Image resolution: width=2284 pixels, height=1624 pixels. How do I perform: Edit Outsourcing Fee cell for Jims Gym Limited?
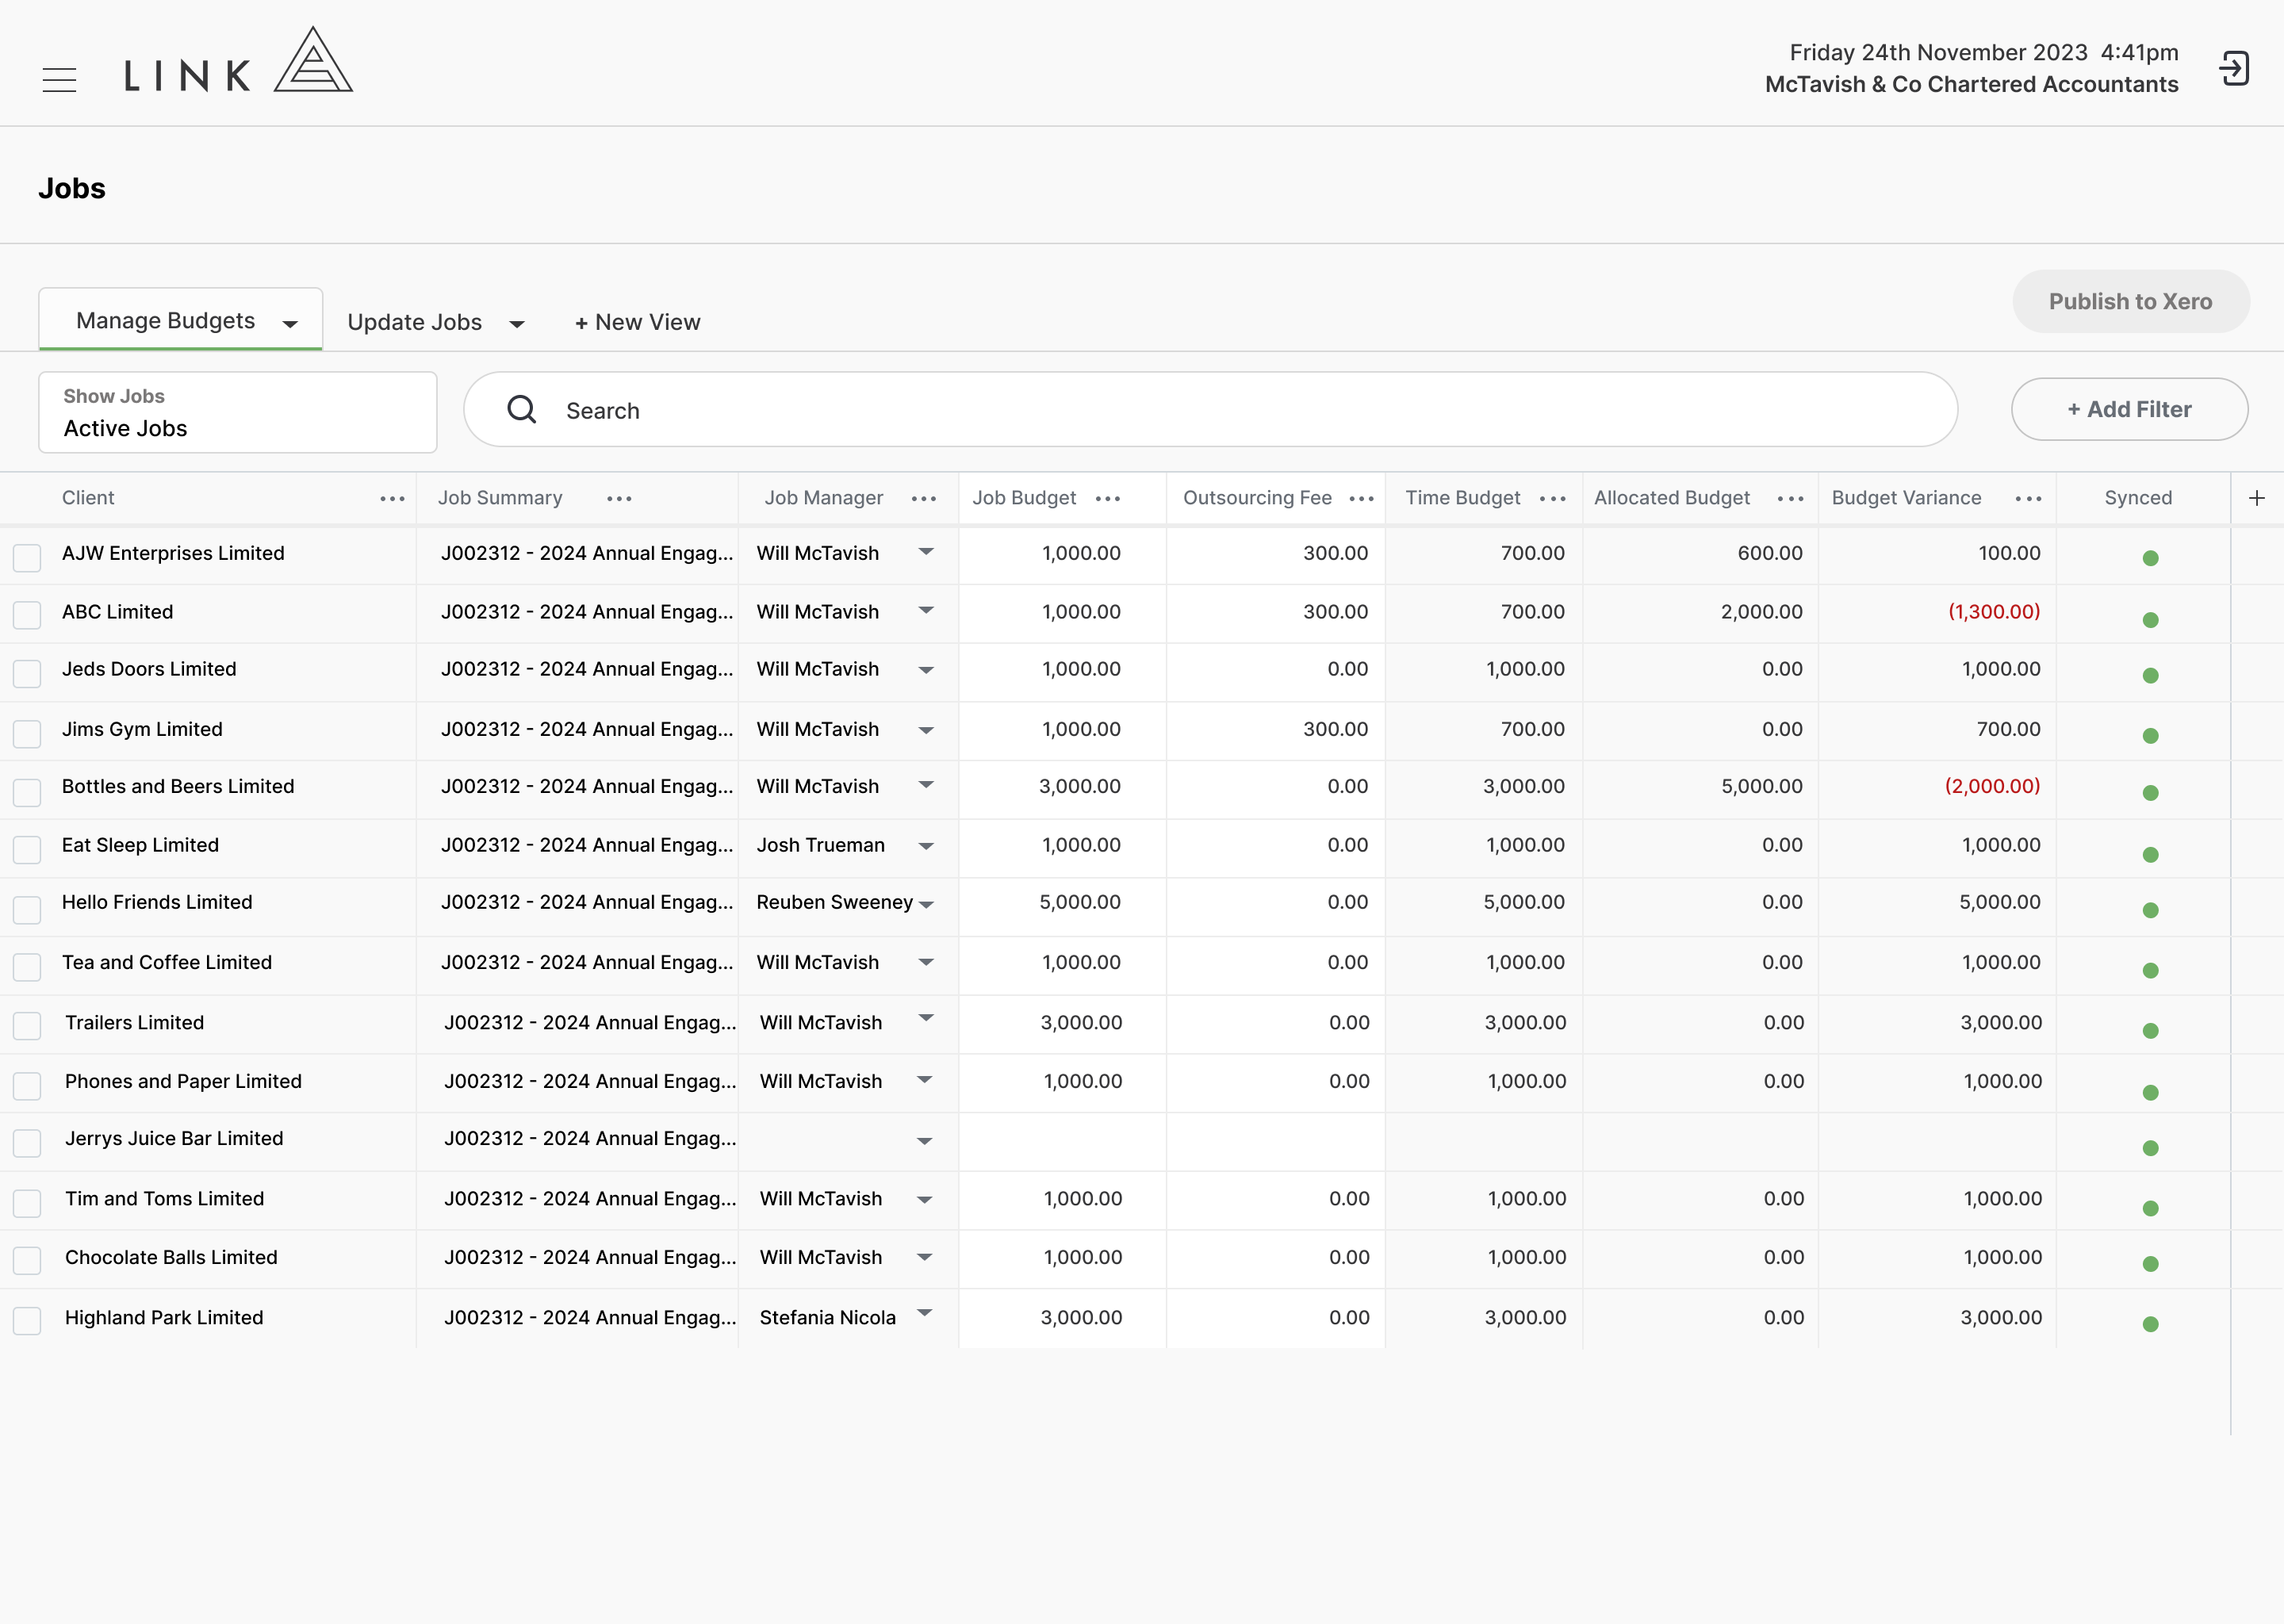point(1275,730)
